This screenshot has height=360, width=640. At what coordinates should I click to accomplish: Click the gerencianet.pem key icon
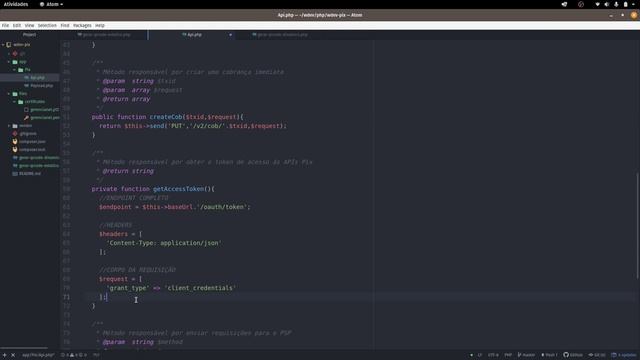[27, 118]
